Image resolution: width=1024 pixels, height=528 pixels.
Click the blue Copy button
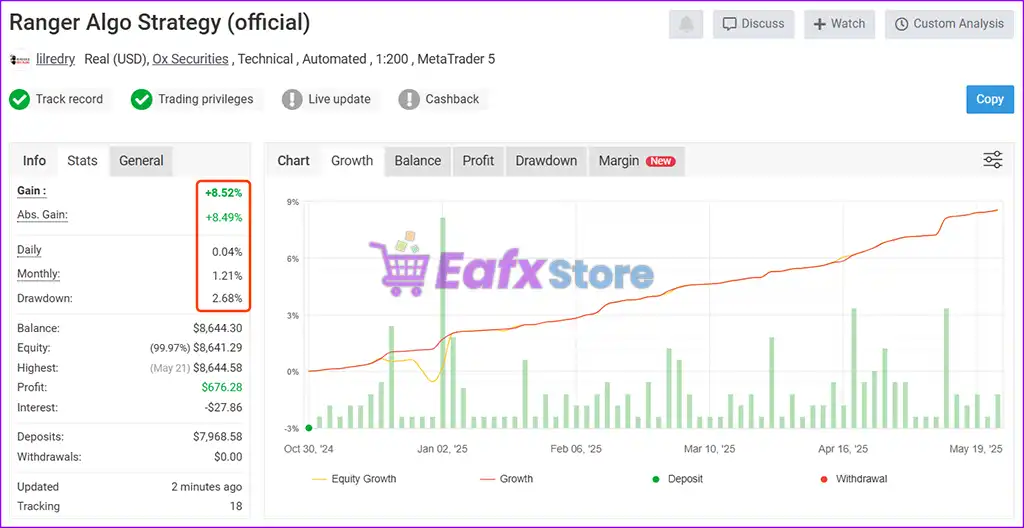[990, 99]
